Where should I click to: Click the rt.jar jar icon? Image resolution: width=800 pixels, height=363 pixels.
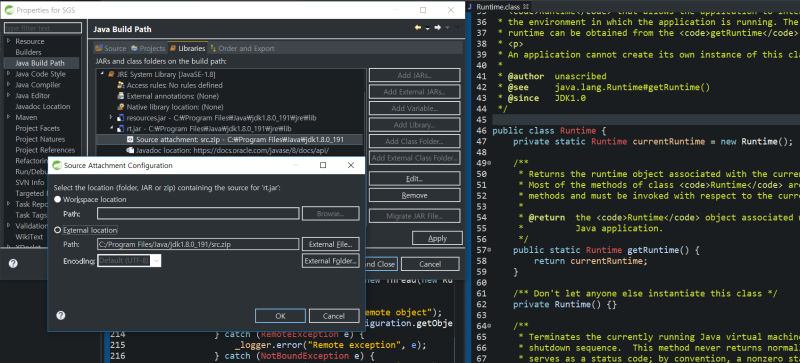click(x=121, y=128)
